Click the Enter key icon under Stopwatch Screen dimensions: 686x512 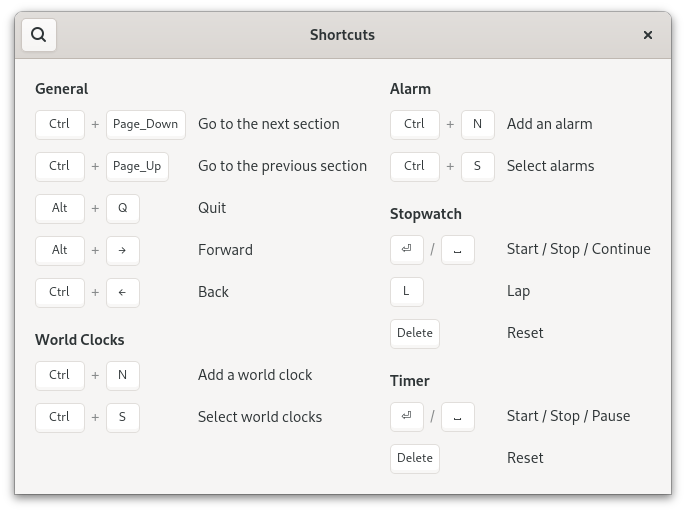[x=407, y=249]
